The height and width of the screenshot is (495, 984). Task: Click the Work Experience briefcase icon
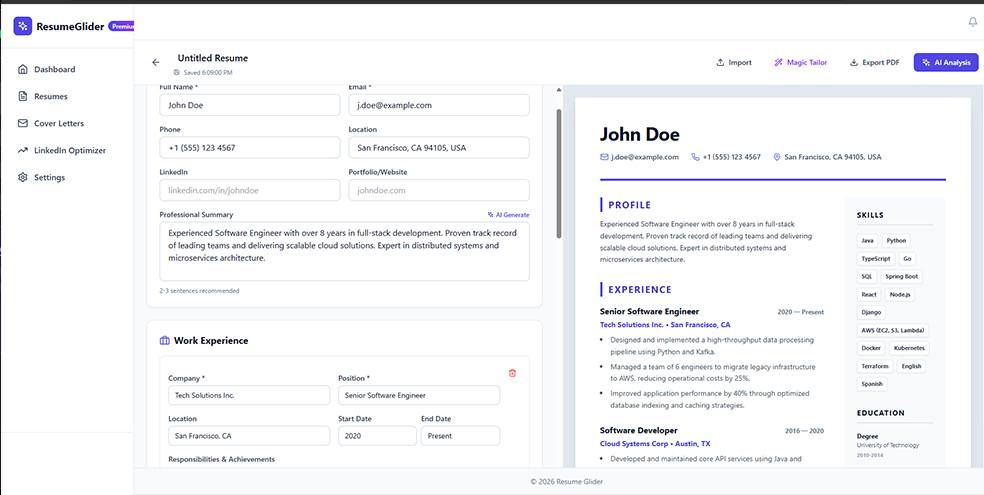pos(165,341)
